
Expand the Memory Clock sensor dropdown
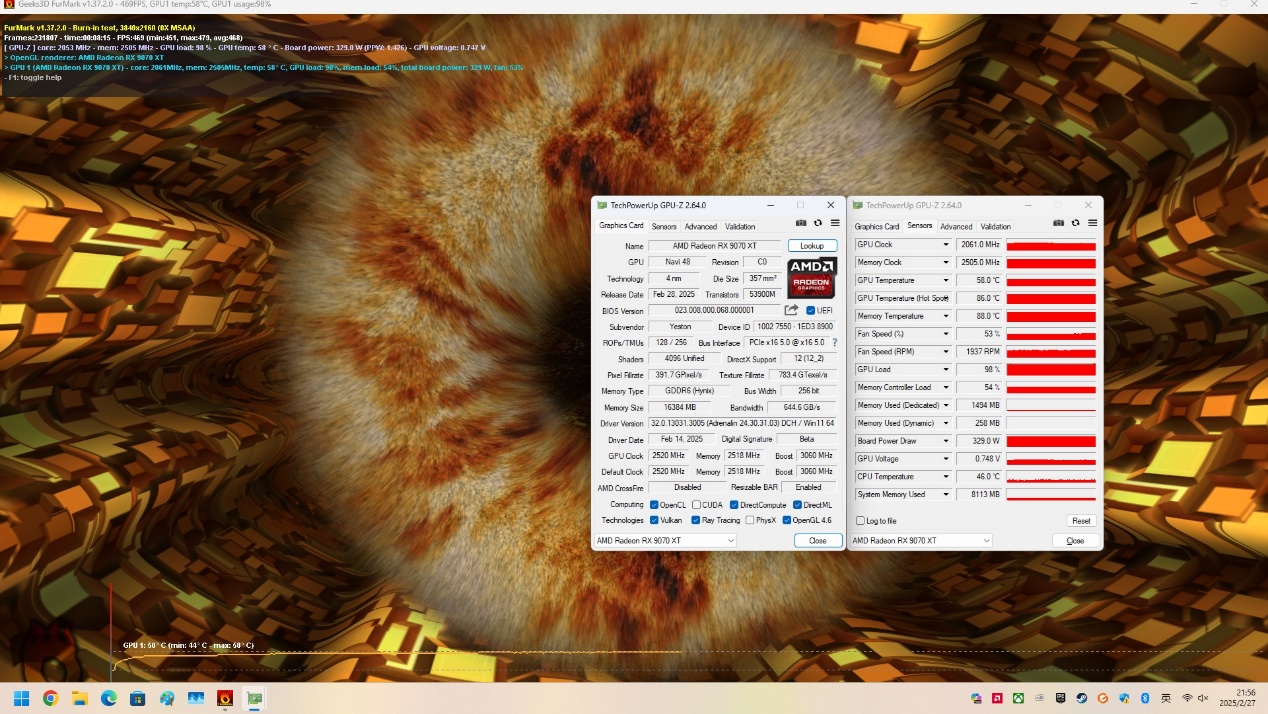[x=946, y=262]
